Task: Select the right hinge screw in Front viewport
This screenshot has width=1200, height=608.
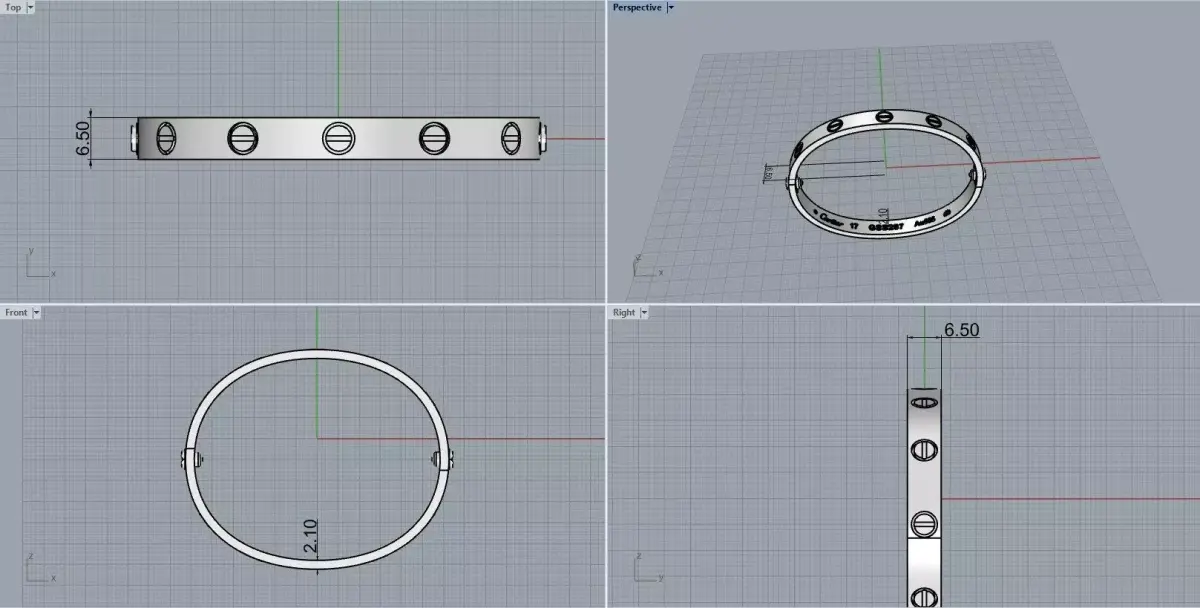Action: click(443, 459)
